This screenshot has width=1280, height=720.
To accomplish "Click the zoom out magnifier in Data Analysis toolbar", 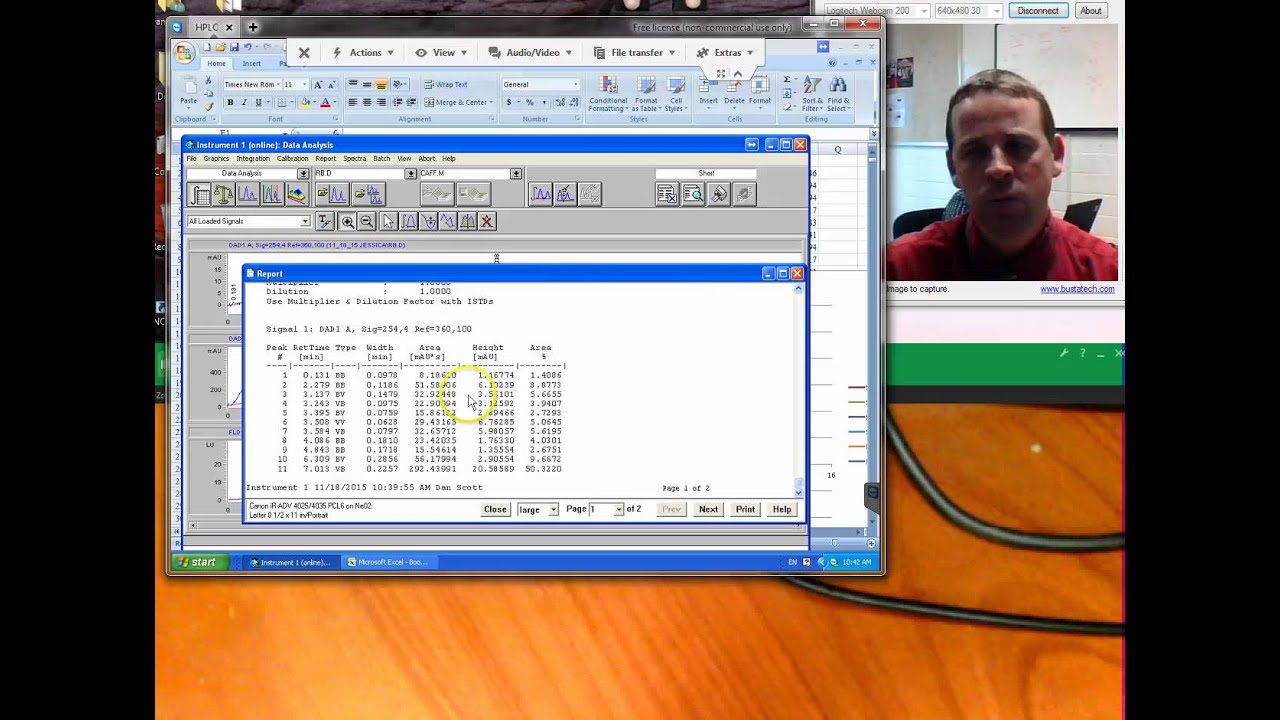I will pos(366,222).
